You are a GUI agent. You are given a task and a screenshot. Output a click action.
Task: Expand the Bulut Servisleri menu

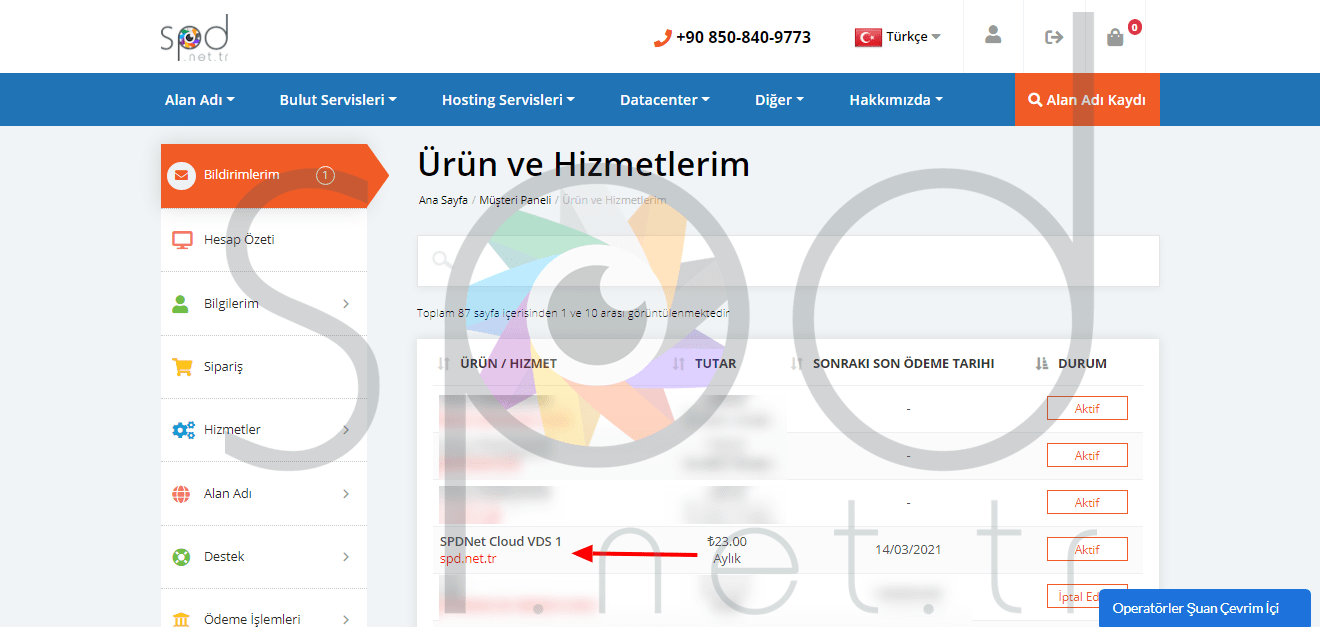click(x=338, y=99)
